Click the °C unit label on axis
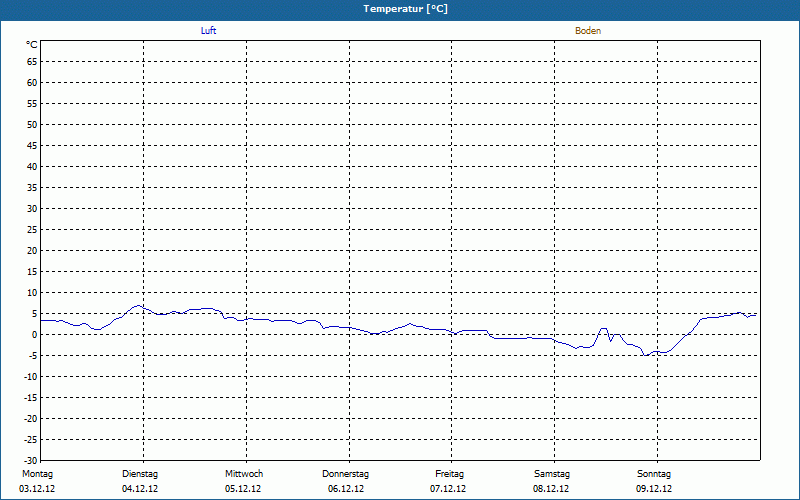The image size is (800, 500). [32, 45]
